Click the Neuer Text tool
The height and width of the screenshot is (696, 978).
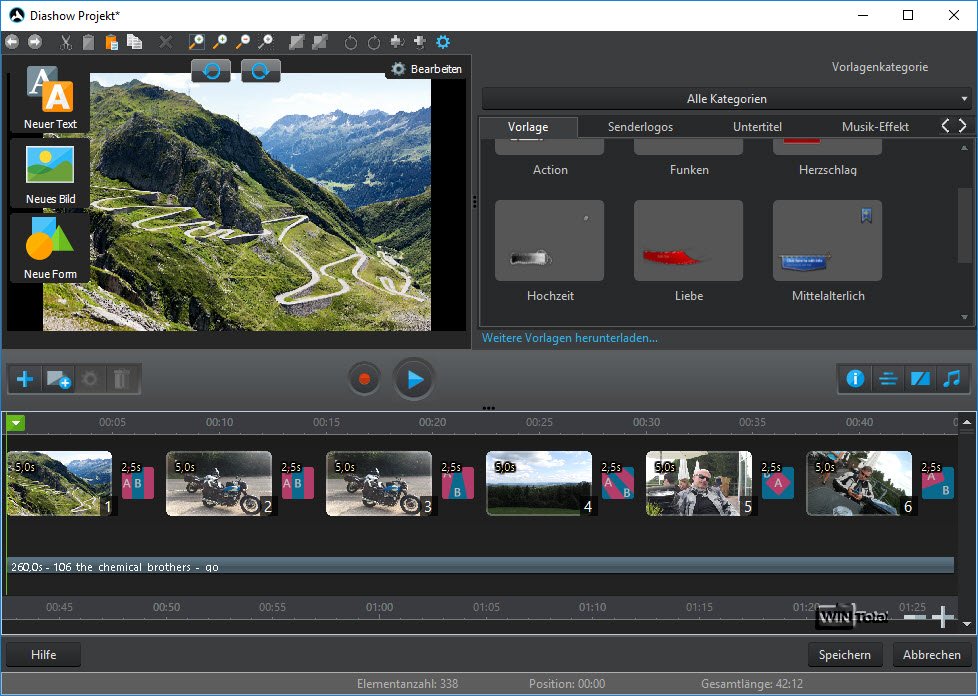50,98
